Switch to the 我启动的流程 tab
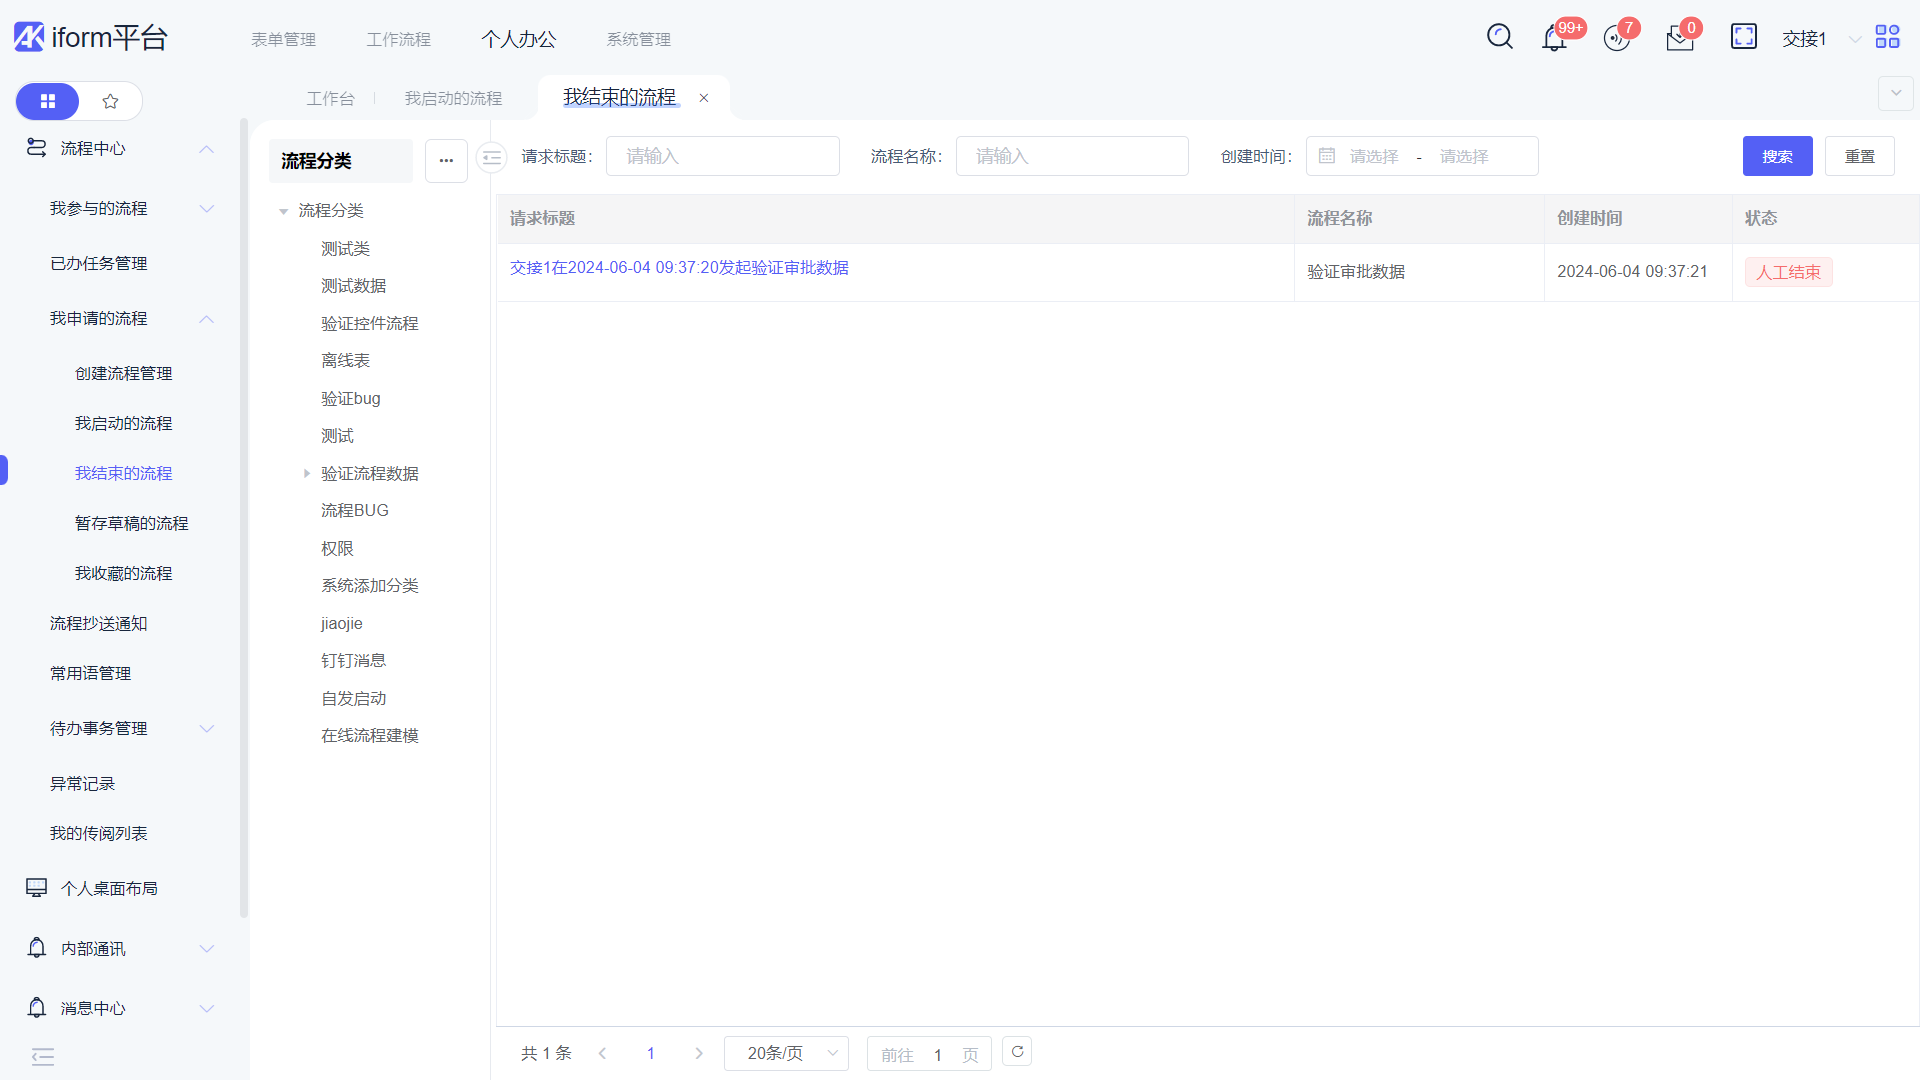The image size is (1920, 1080). click(x=453, y=98)
